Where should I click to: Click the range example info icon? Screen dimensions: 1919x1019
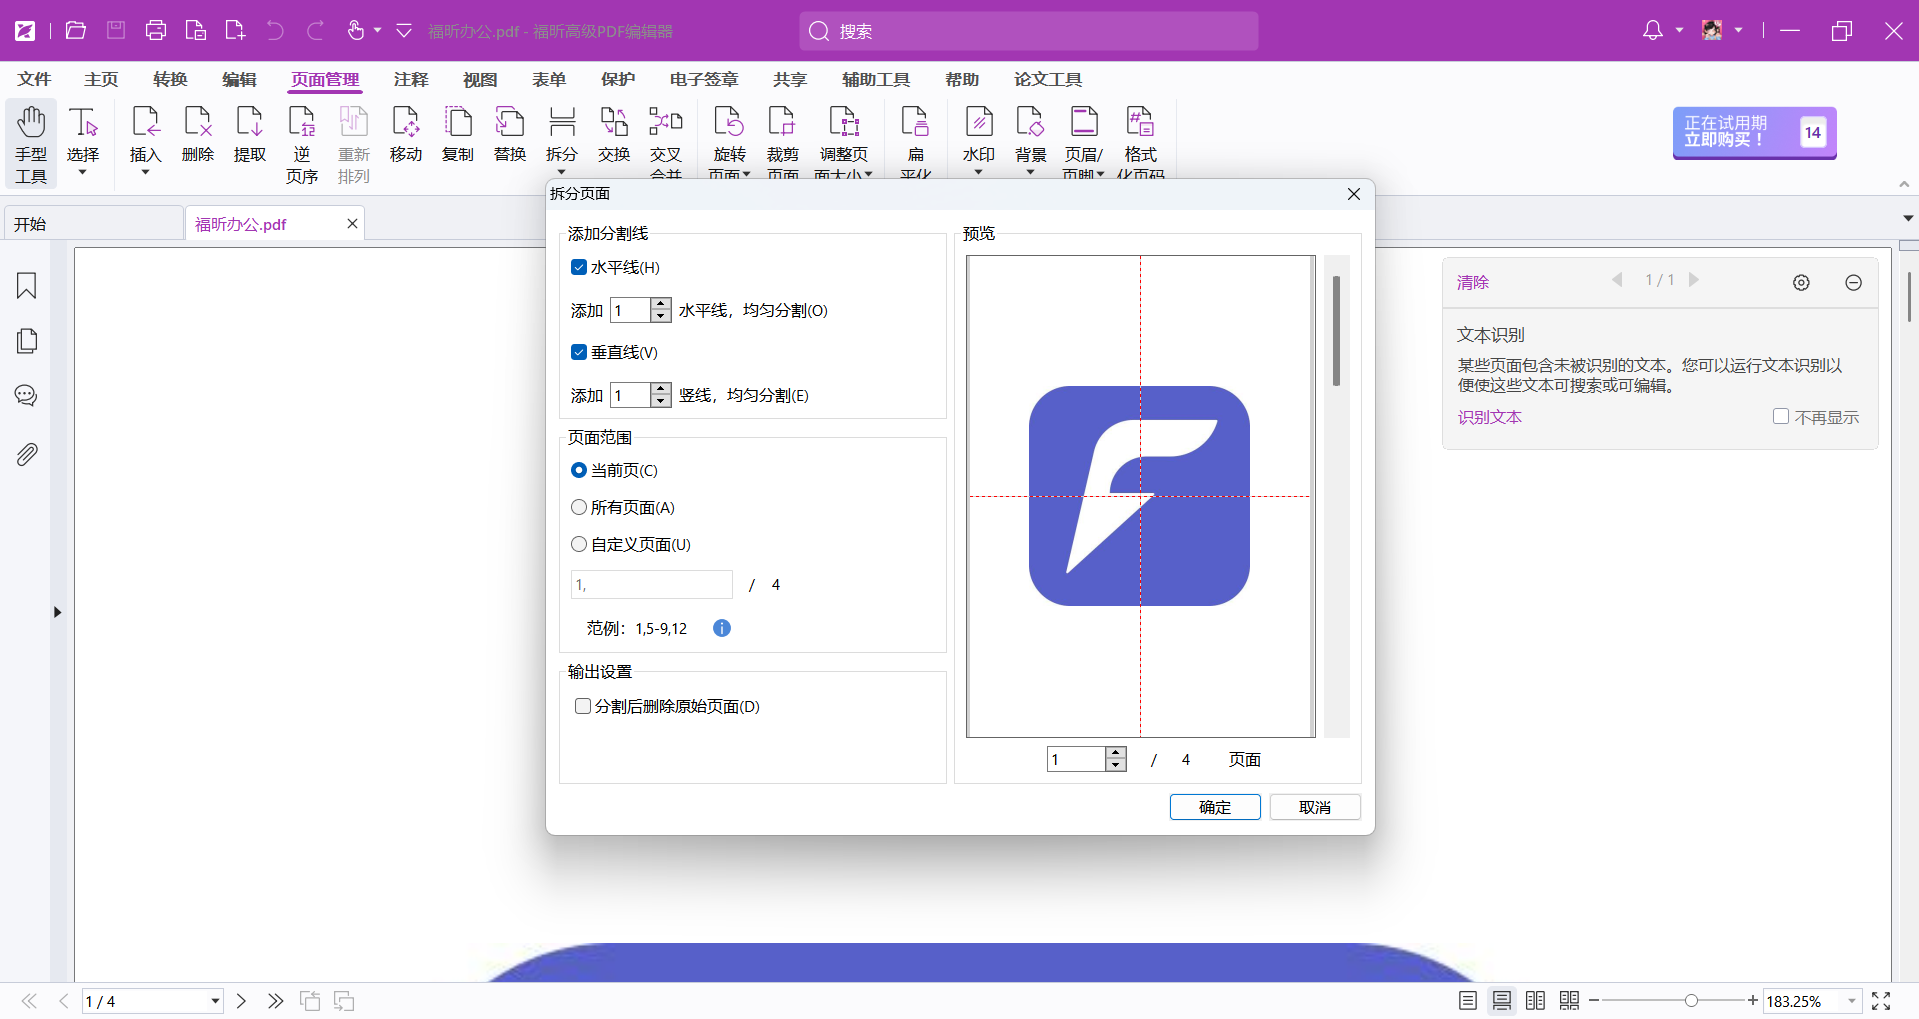click(722, 628)
